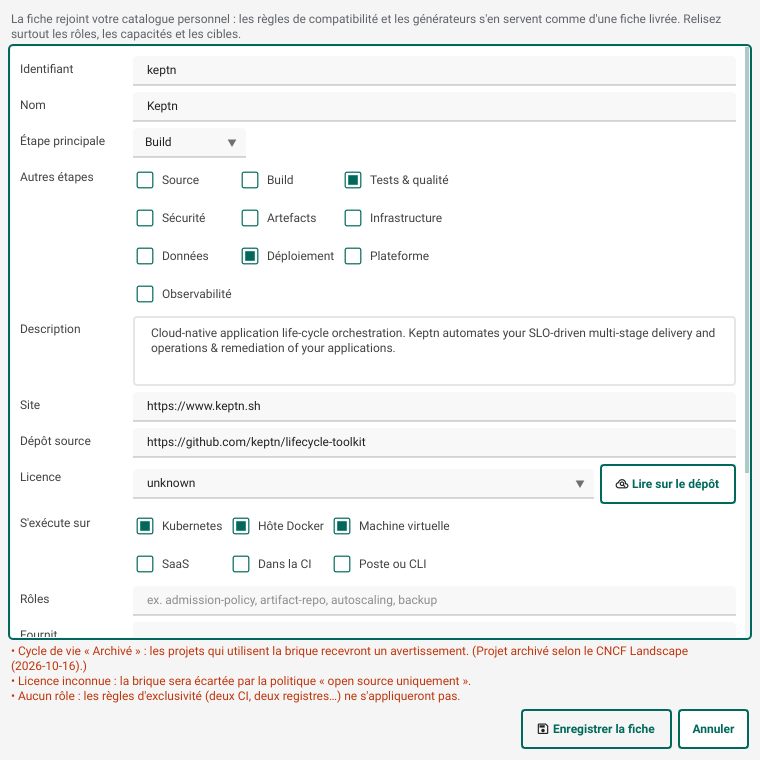The image size is (760, 760).
Task: Click the S'exécute sur label
Action: coord(55,523)
